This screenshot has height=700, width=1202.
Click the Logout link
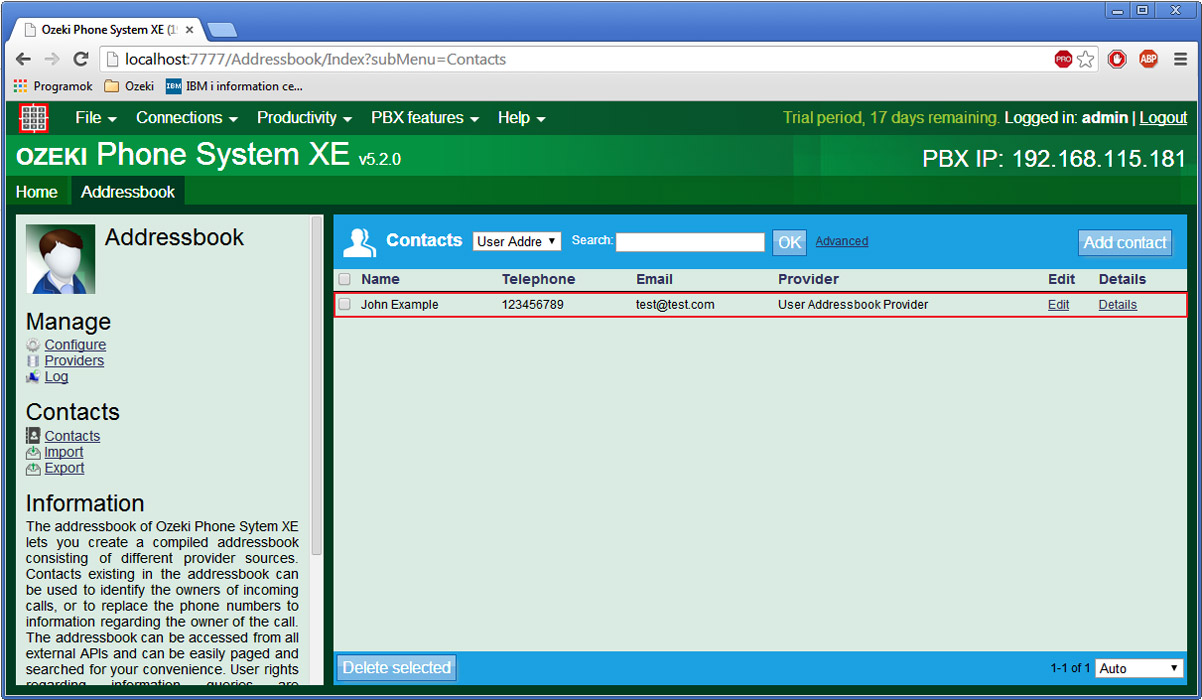1163,118
